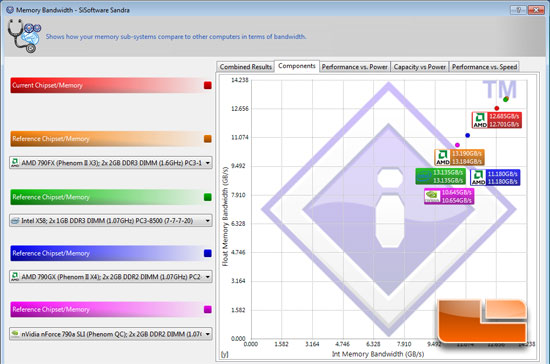Screen dimensions: 550x364
Task: Click the 12.656 y-axis value
Action: point(240,109)
